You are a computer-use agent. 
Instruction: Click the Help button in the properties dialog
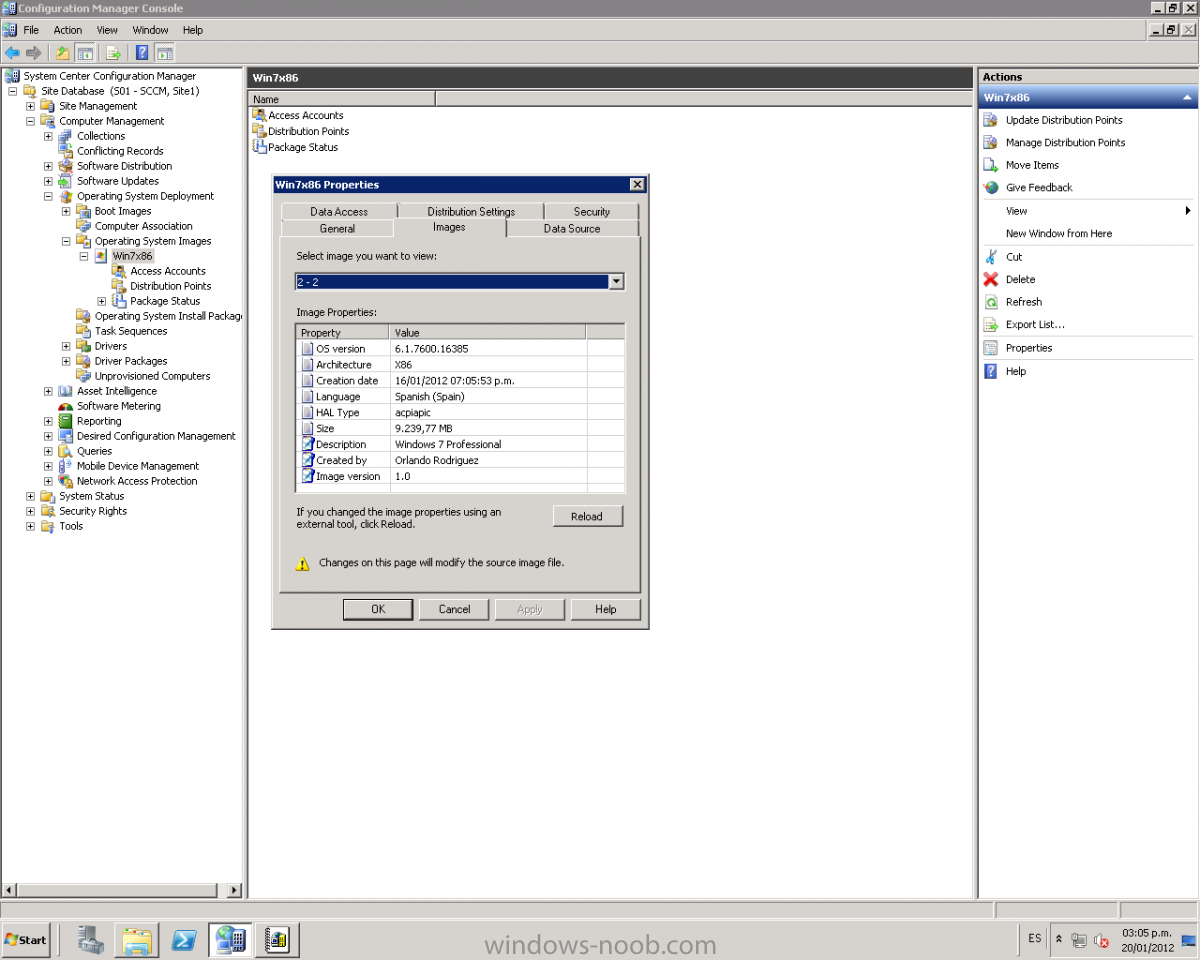click(606, 609)
